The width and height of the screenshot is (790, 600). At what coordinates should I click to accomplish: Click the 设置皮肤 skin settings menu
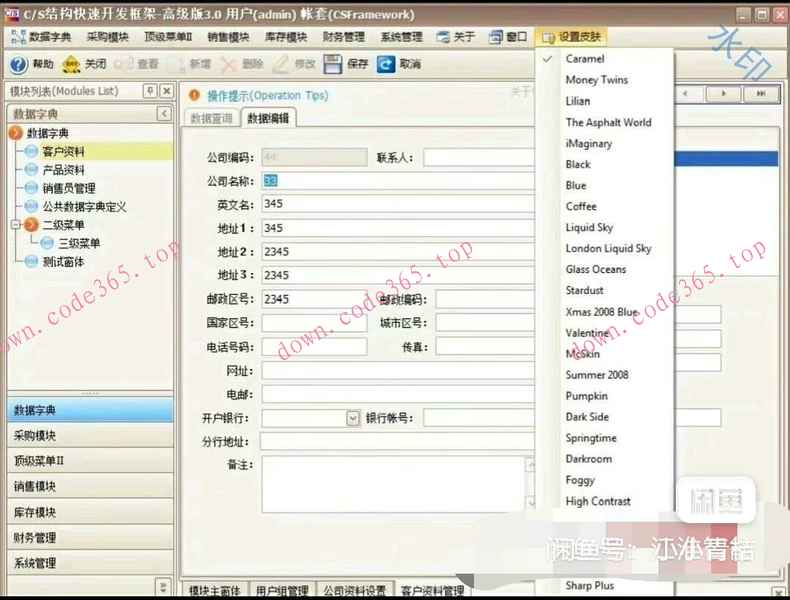coord(571,37)
